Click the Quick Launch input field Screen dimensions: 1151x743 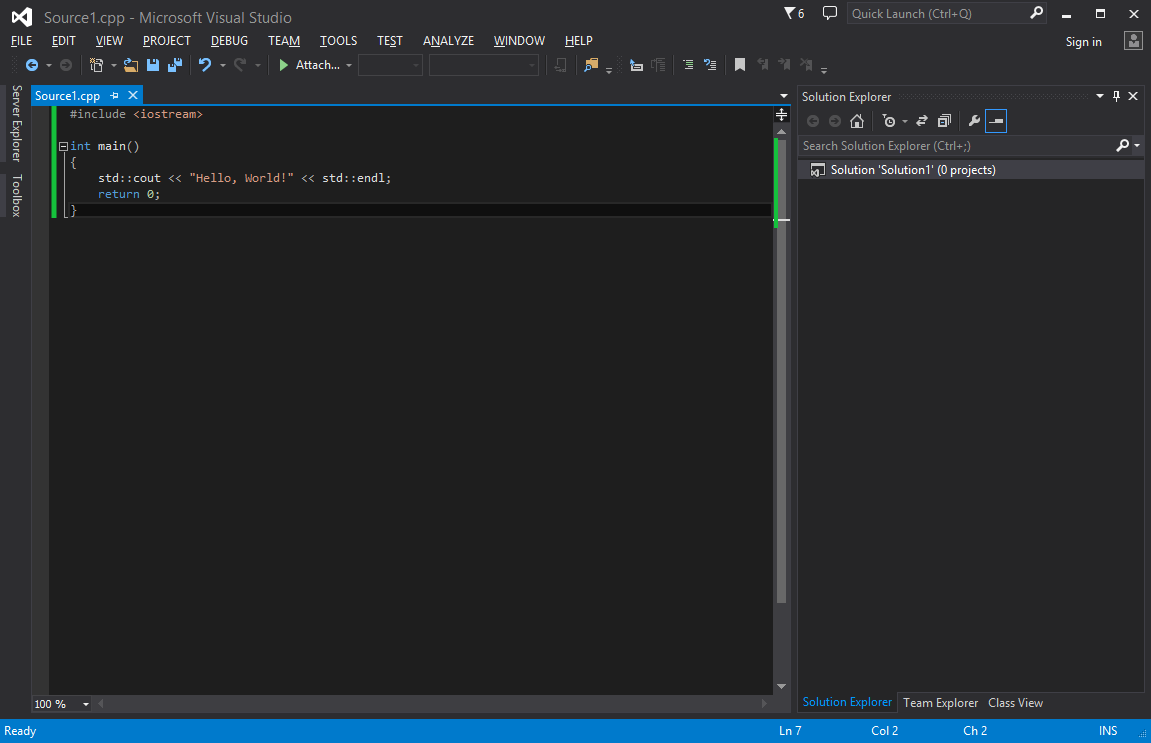tap(938, 13)
